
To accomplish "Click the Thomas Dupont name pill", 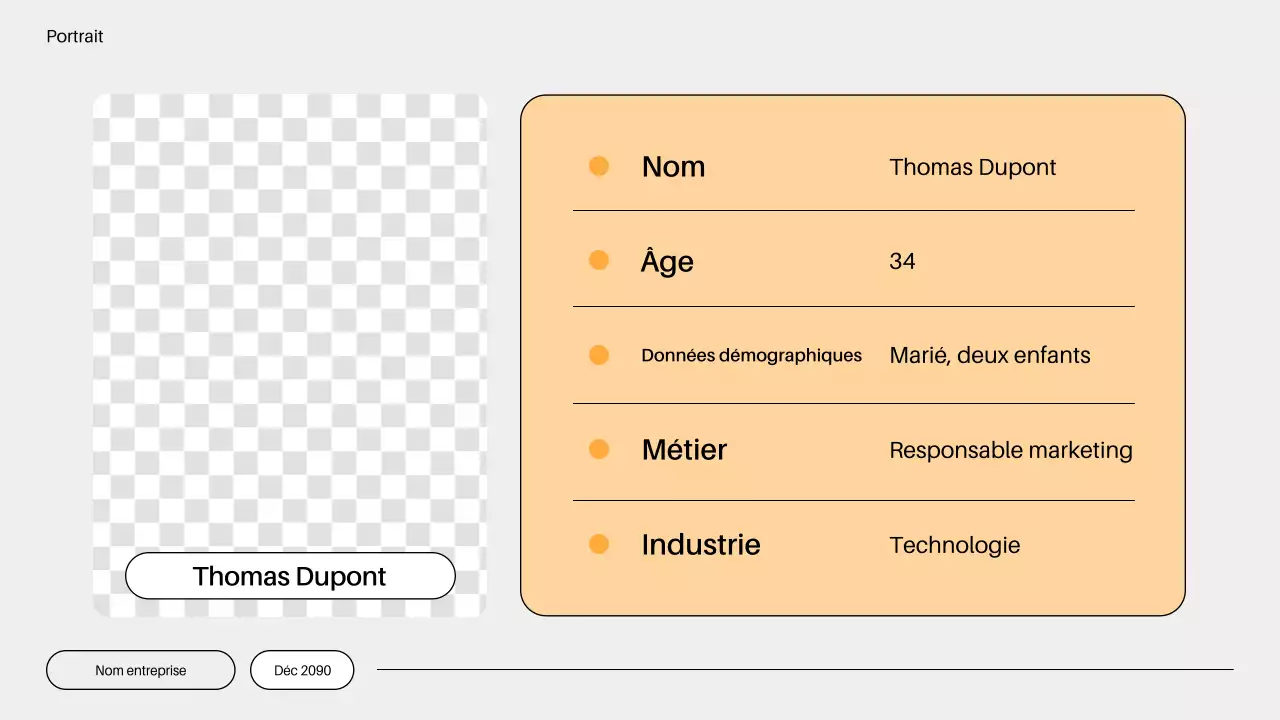I will click(x=289, y=576).
